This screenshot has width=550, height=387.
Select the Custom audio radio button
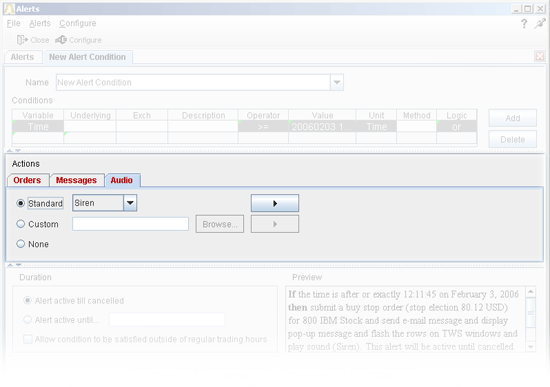coord(21,224)
